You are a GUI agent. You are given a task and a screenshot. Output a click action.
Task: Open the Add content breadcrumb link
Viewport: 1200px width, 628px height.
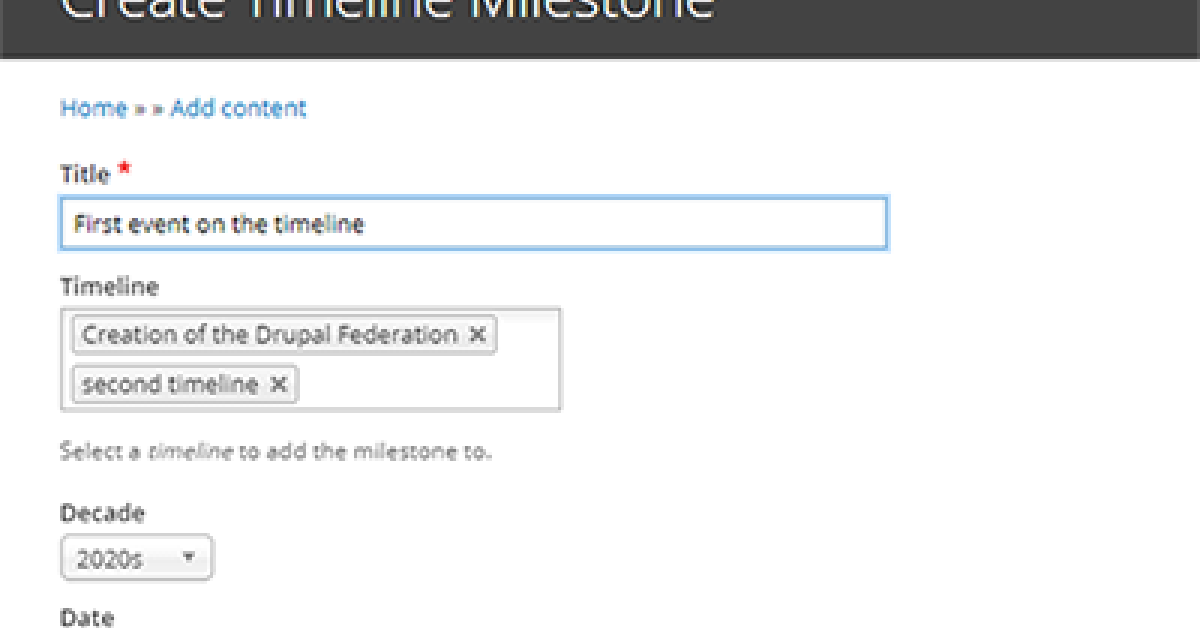pos(238,108)
